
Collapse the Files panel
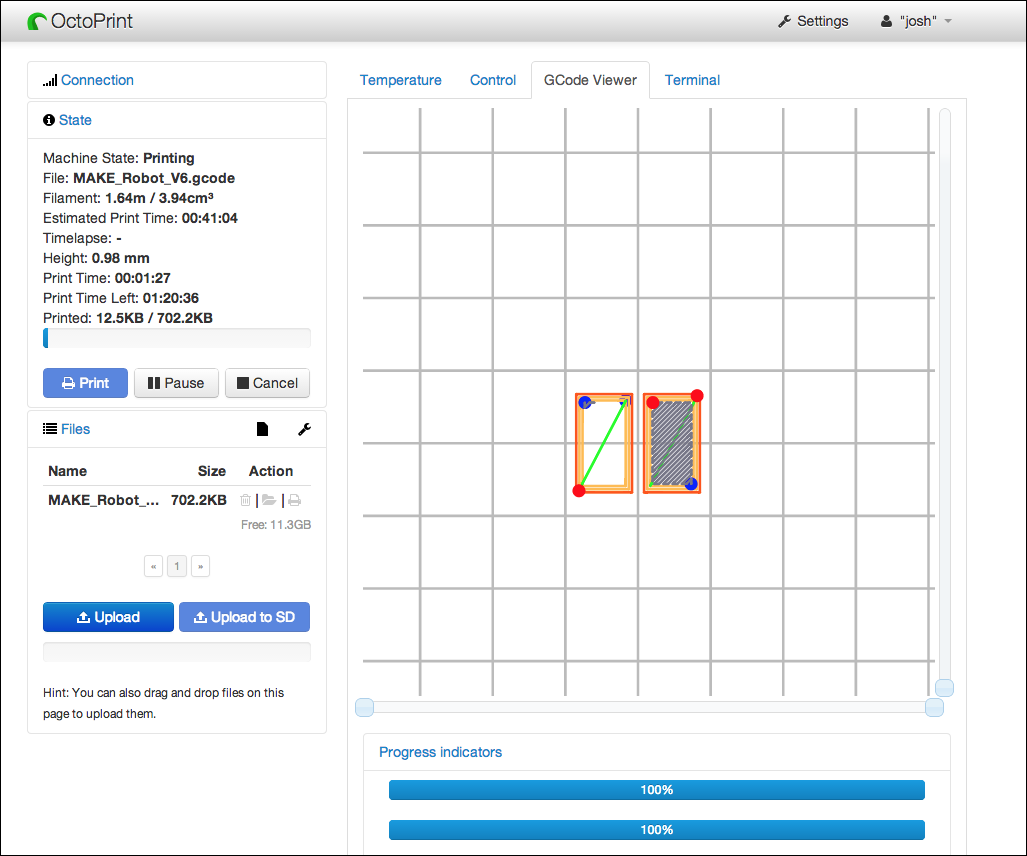75,429
